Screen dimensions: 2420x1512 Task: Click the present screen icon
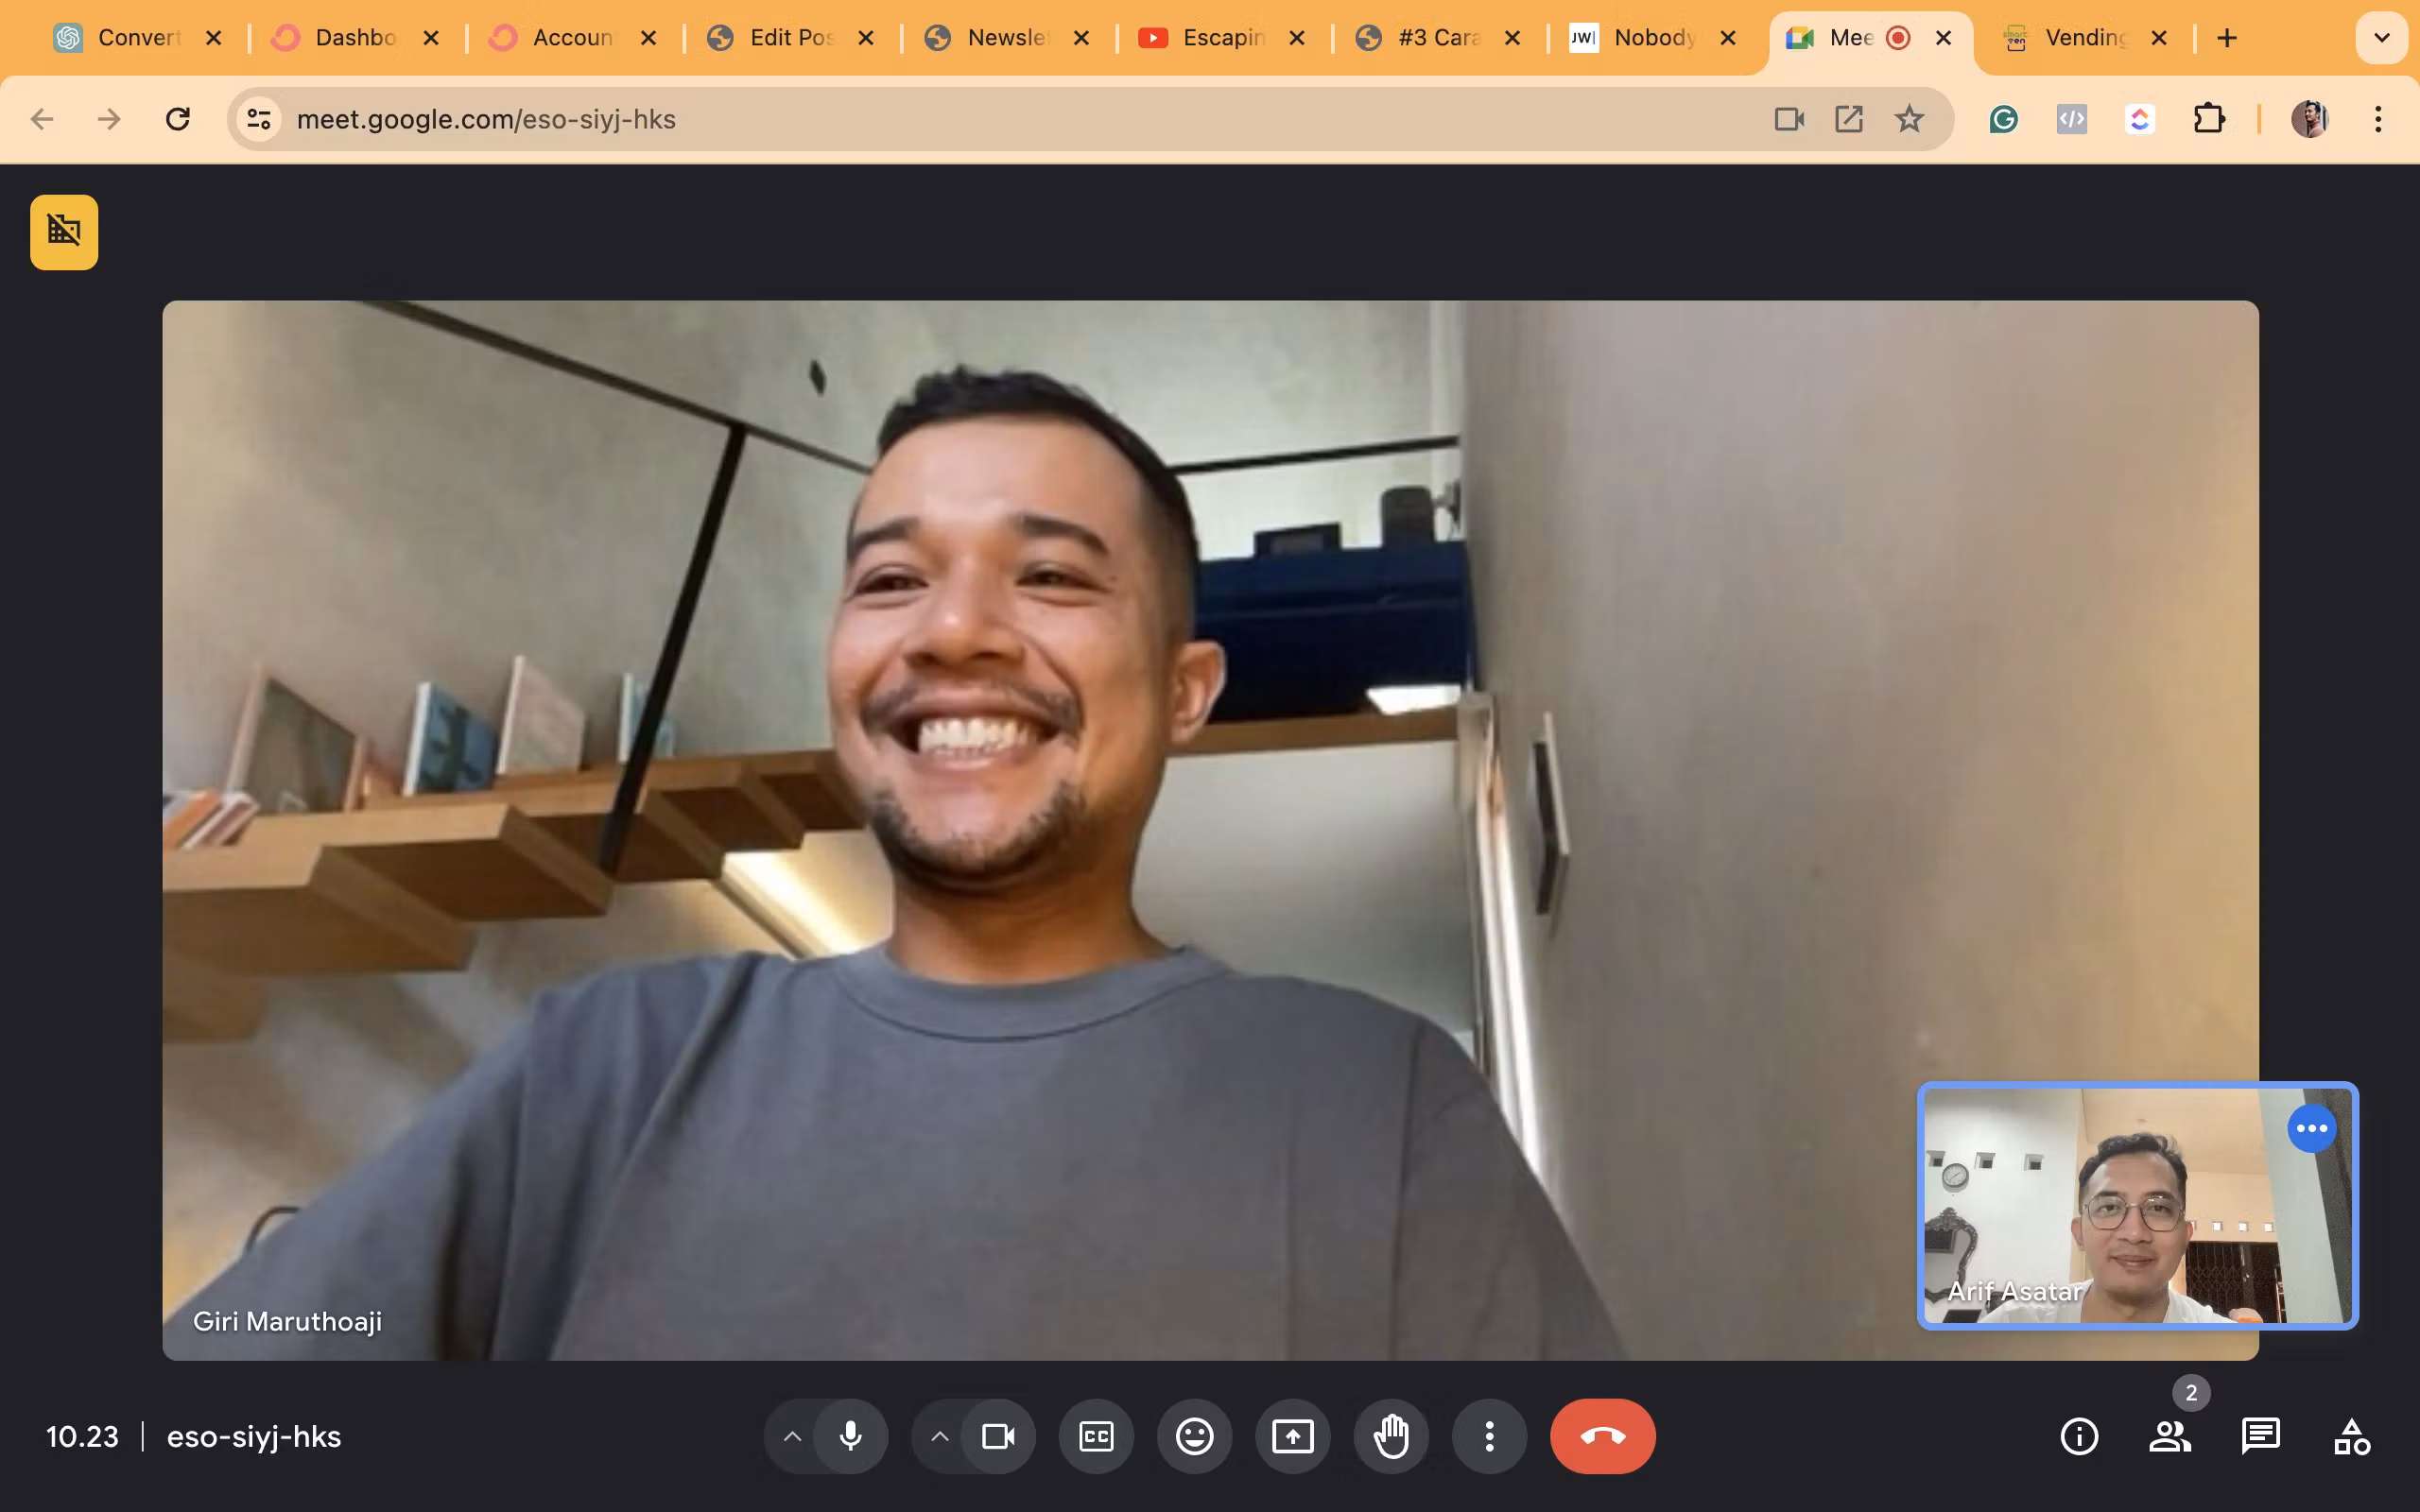[1292, 1436]
